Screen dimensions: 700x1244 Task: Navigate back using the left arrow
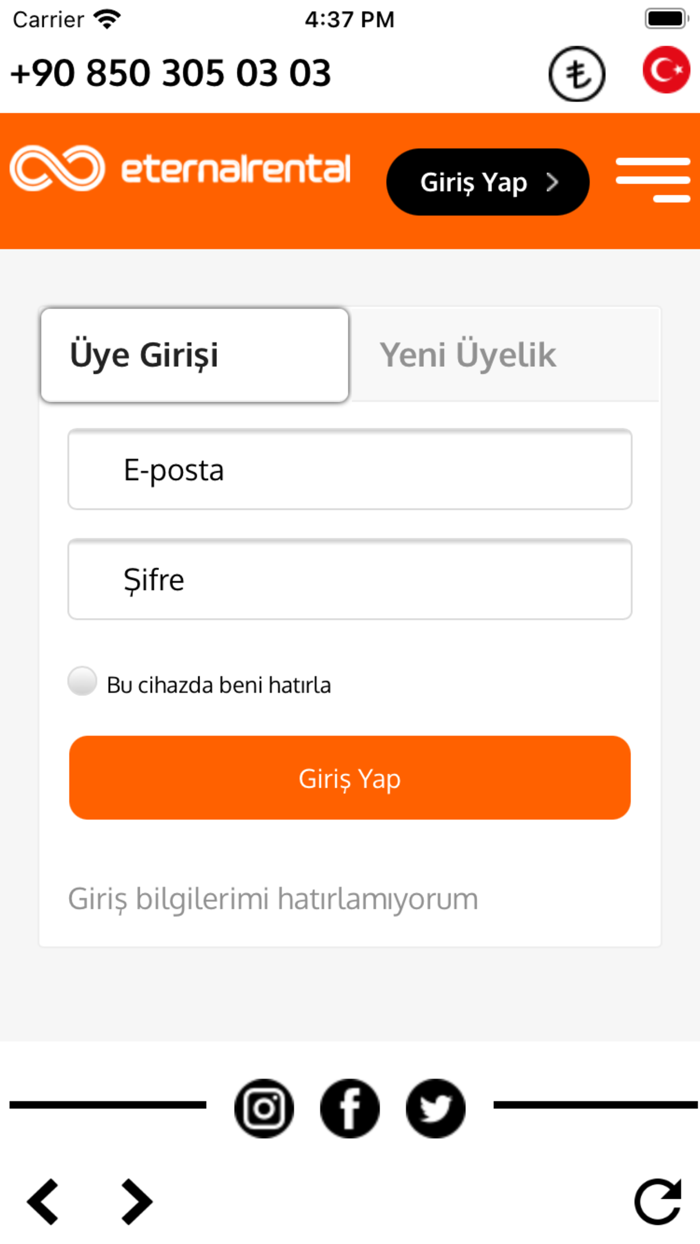point(42,1201)
